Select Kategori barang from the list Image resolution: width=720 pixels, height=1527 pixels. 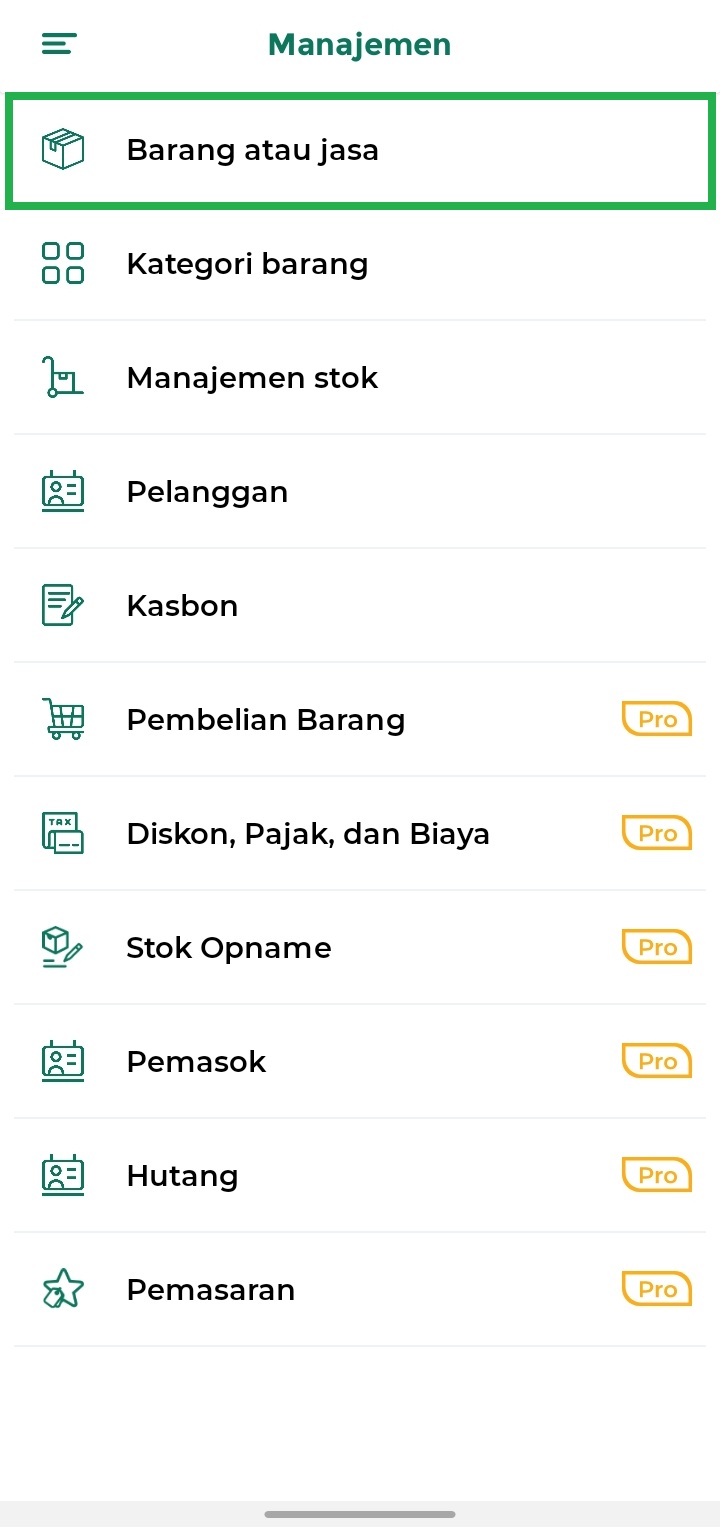pyautogui.click(x=247, y=264)
